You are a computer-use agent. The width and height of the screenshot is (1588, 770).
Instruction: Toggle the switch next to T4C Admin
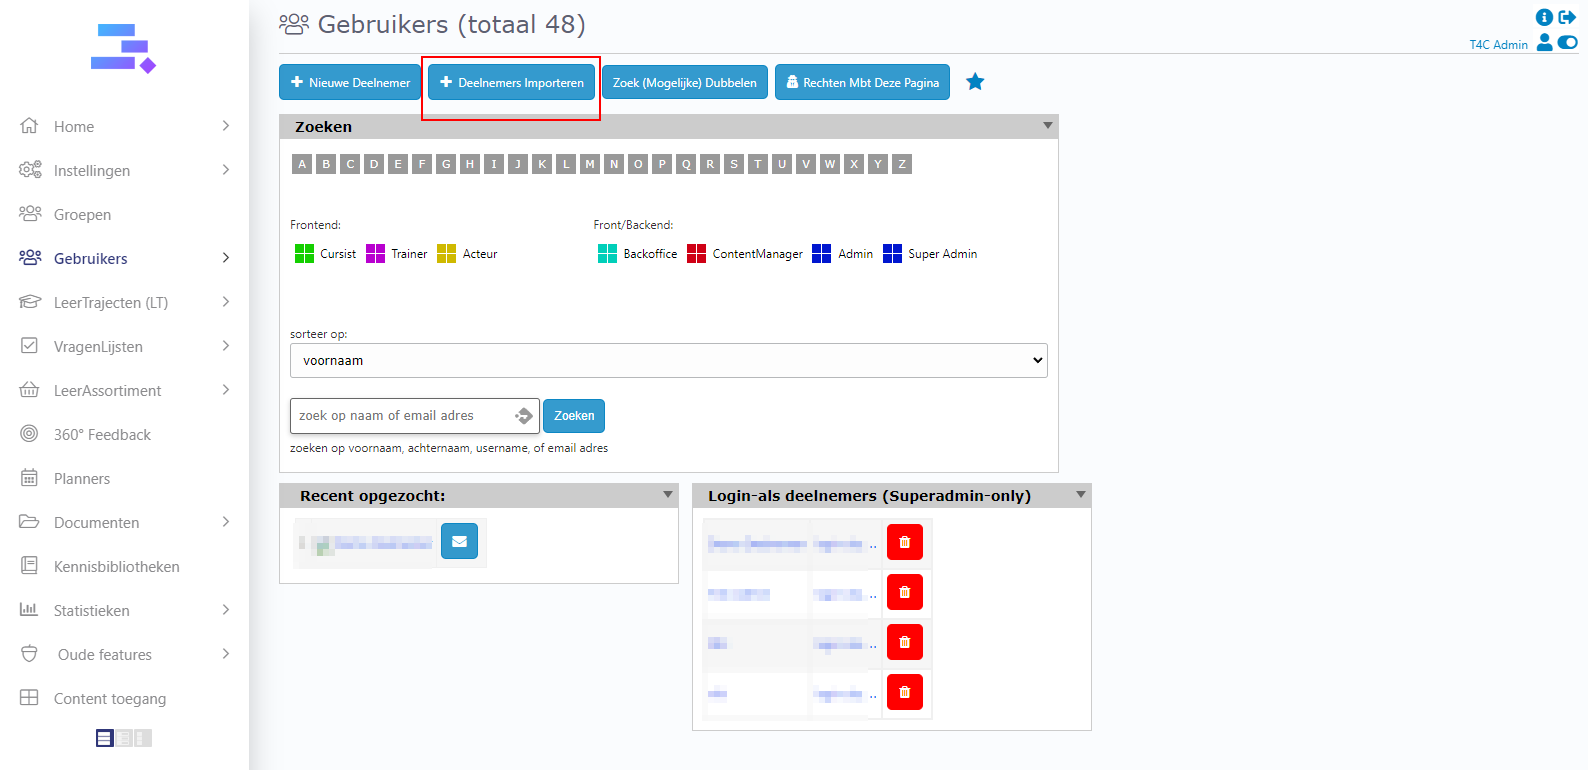(1567, 42)
